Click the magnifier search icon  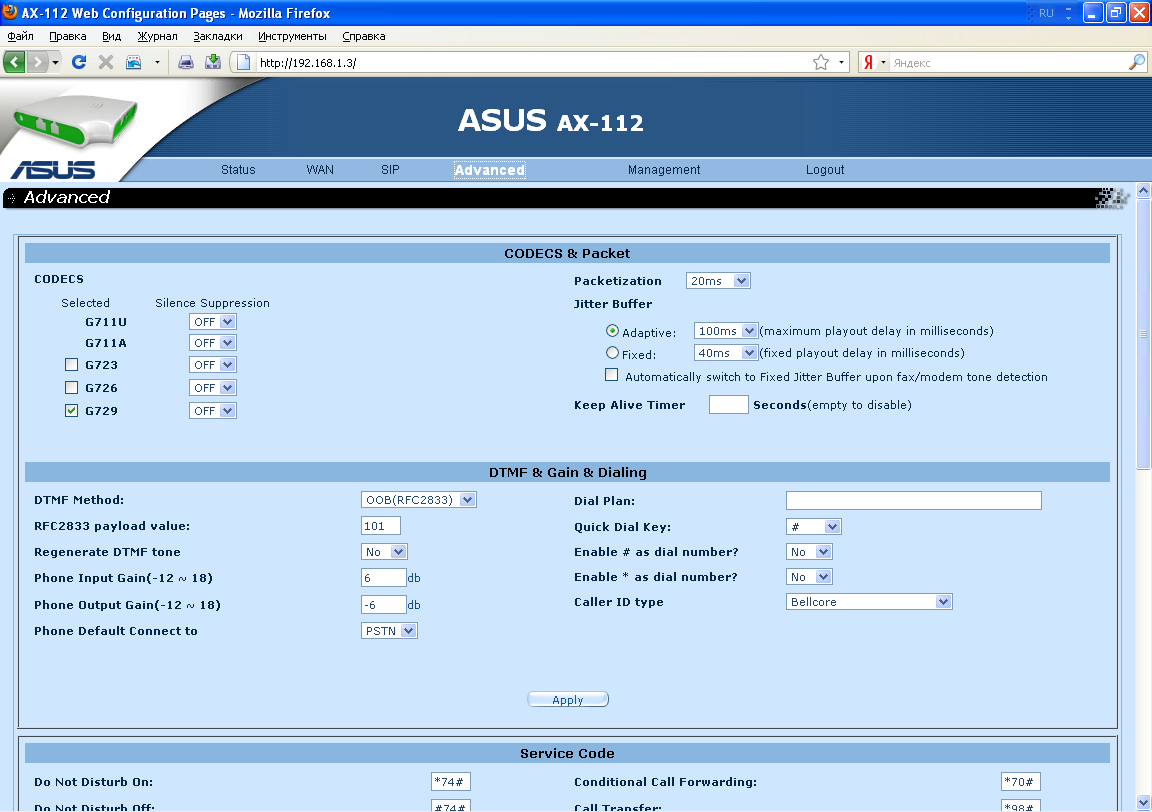(1136, 62)
